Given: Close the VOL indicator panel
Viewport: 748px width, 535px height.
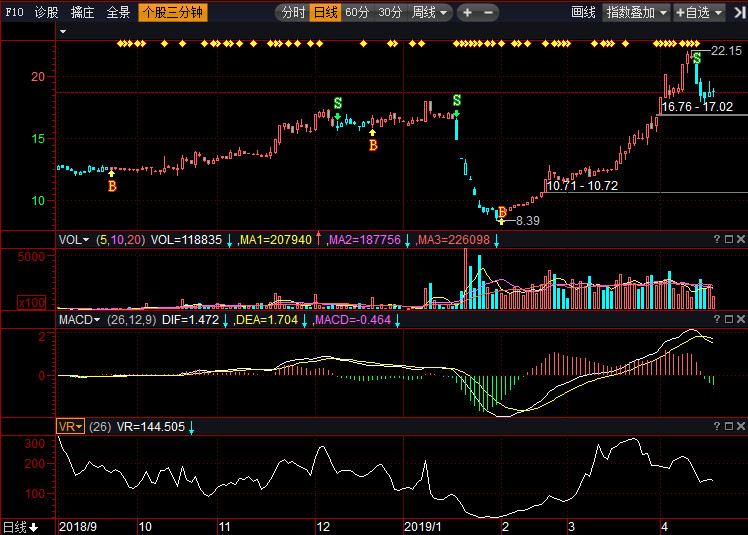Looking at the screenshot, I should point(740,240).
